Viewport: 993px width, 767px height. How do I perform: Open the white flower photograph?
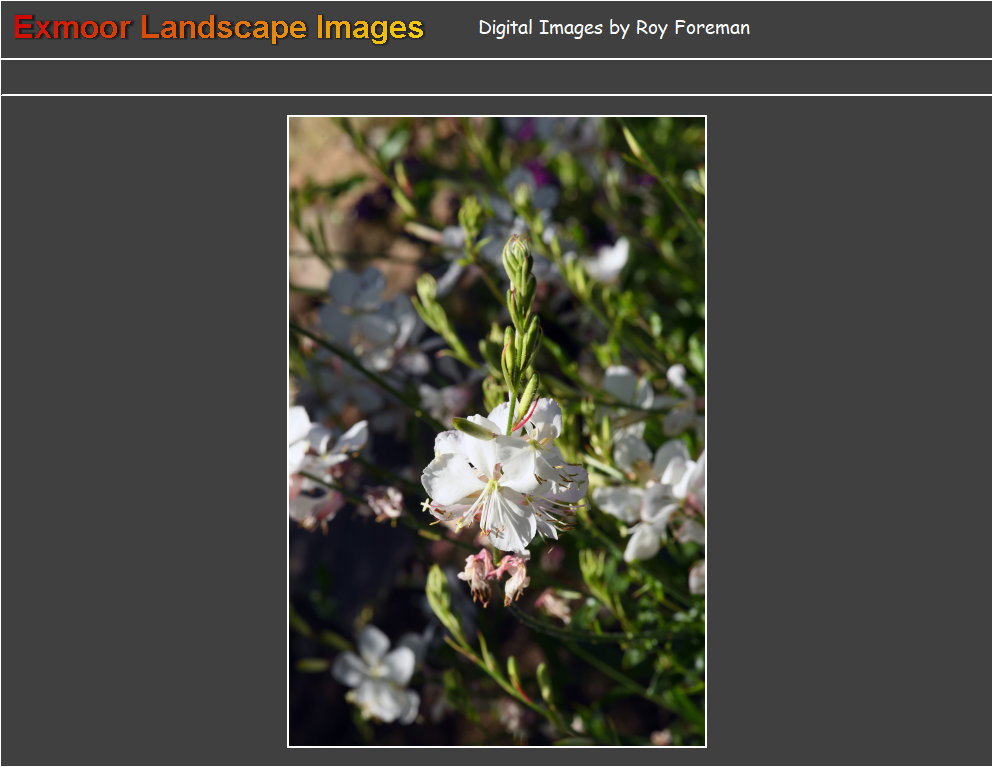tap(497, 431)
